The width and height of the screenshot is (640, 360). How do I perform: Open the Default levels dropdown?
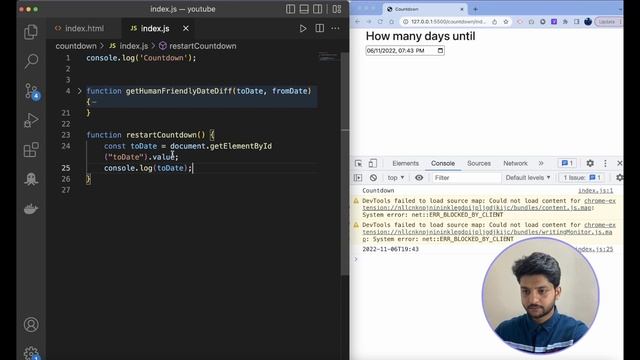[528, 178]
